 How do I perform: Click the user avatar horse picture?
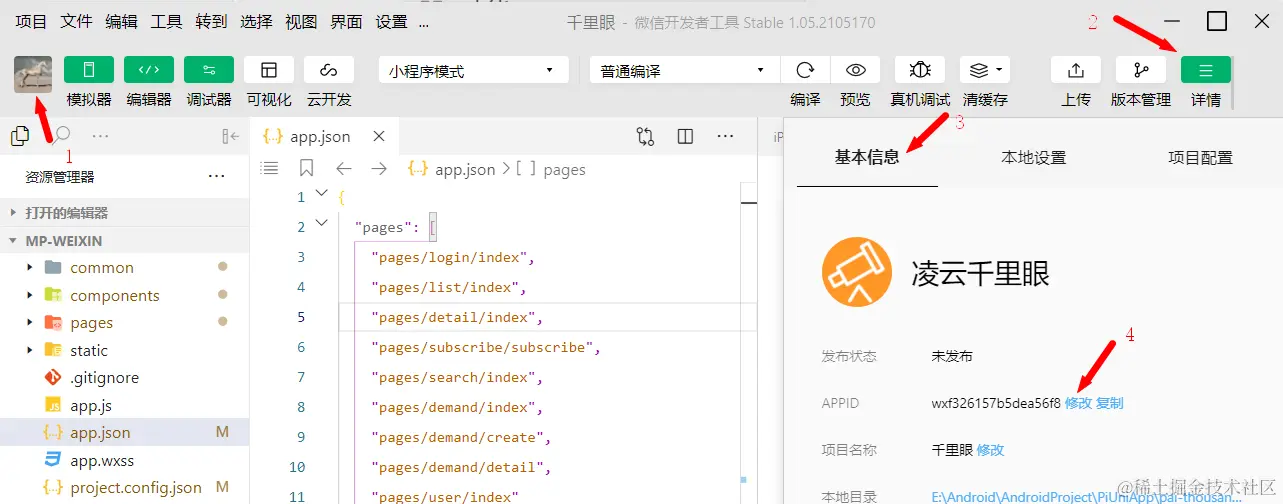point(33,75)
